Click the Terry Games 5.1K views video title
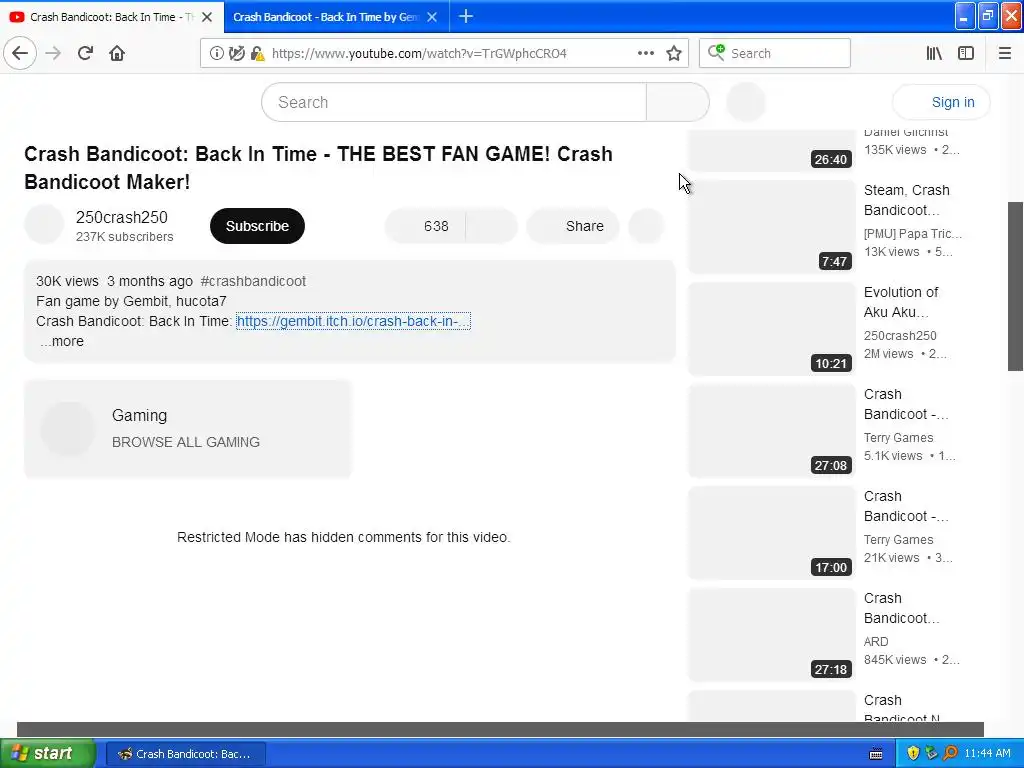Viewport: 1024px width, 768px height. [906, 404]
